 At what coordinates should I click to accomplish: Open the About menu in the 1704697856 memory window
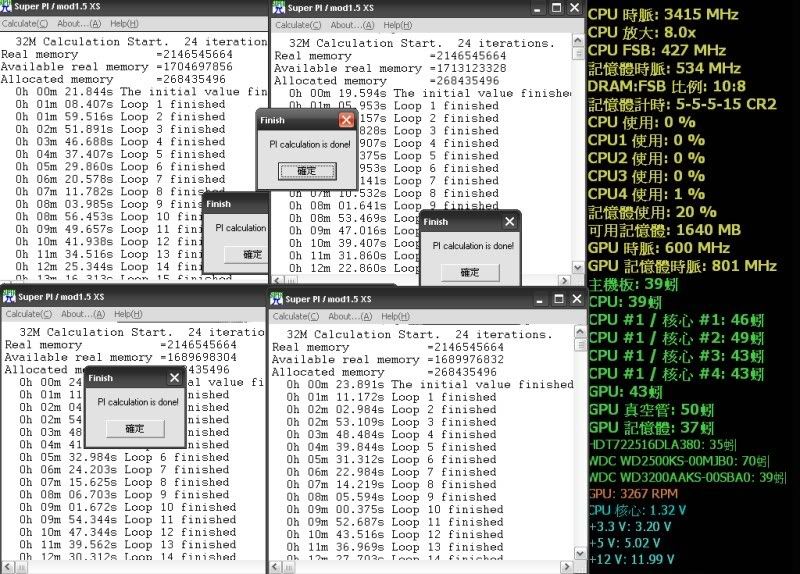(79, 23)
